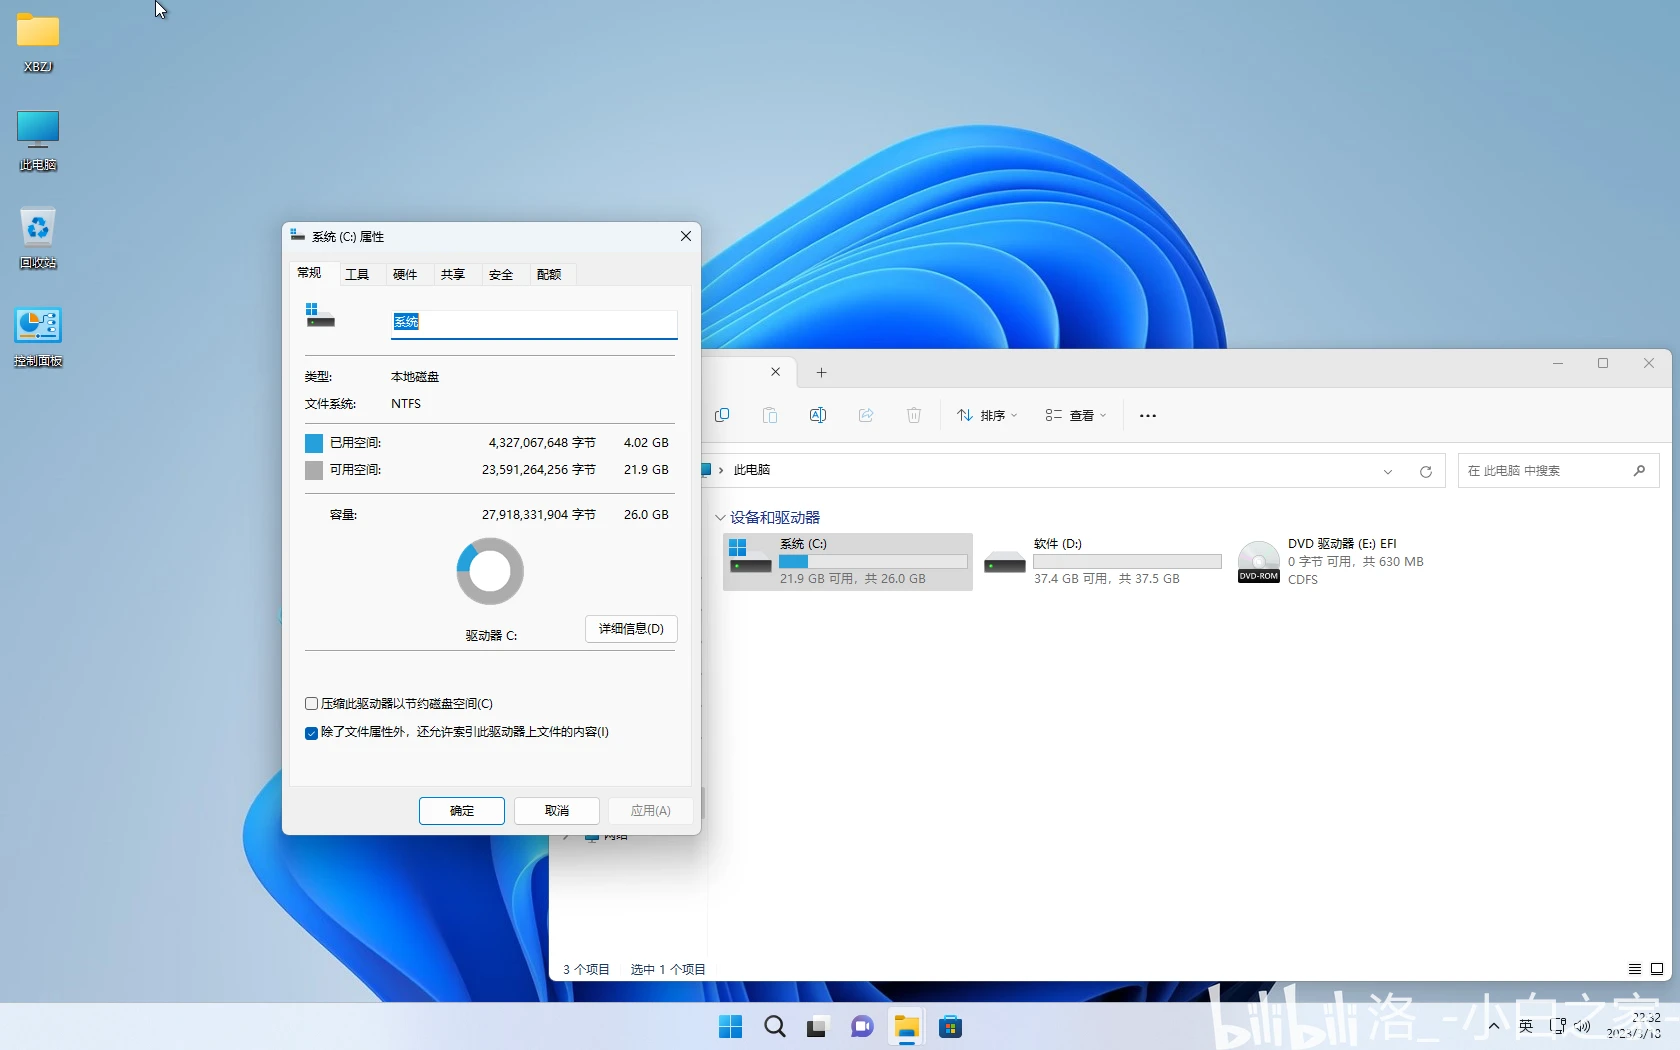The width and height of the screenshot is (1680, 1050).
Task: Click the 英 input language indicator
Action: 1526,1026
